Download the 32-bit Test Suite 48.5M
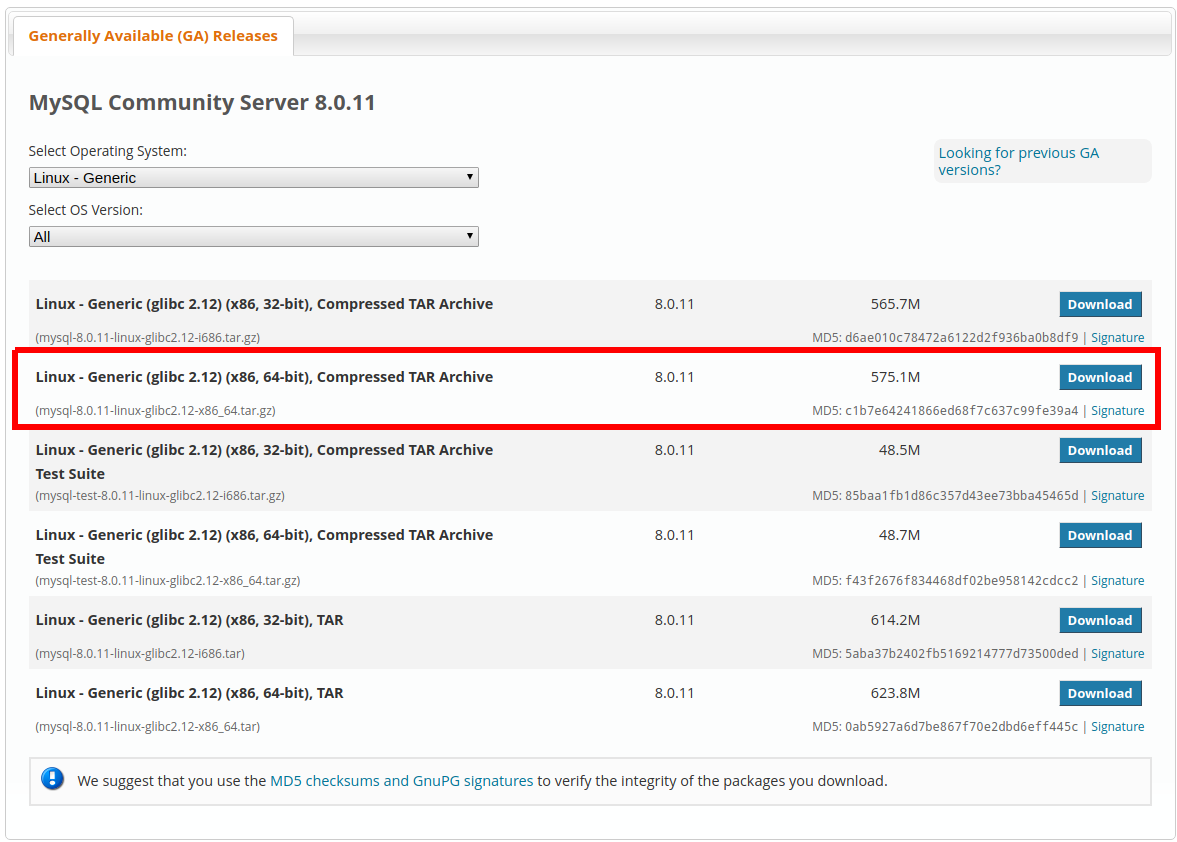1177x842 pixels. tap(1100, 450)
